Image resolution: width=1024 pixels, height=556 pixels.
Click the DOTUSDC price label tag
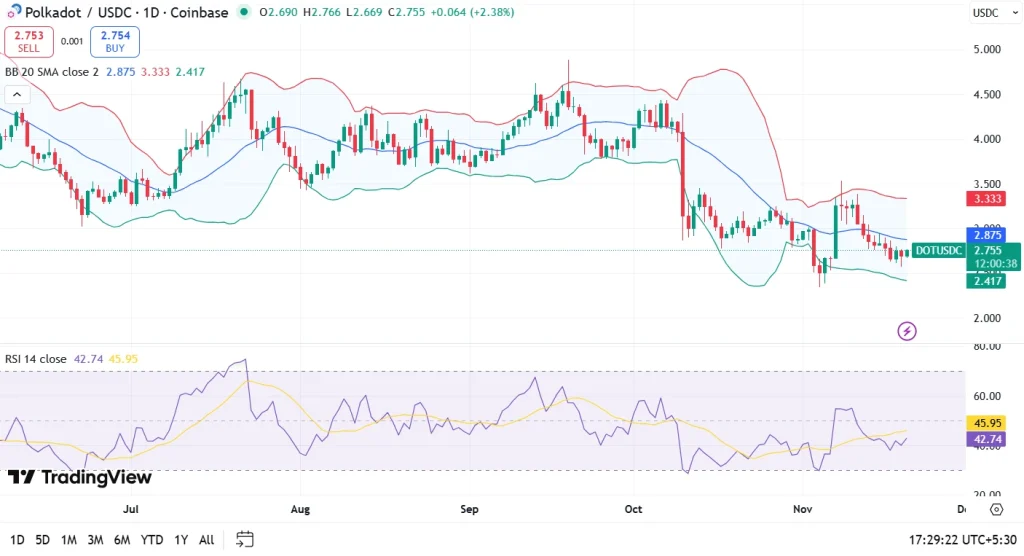938,250
